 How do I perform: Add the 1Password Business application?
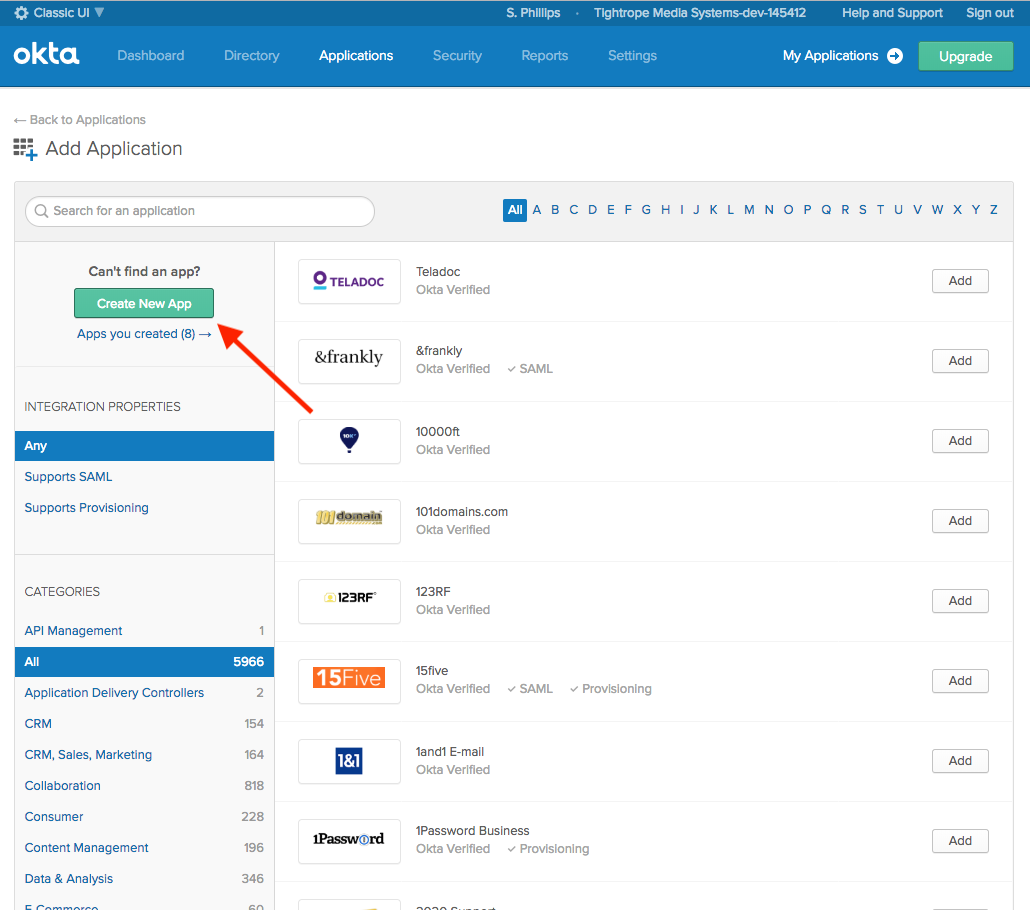pyautogui.click(x=960, y=841)
